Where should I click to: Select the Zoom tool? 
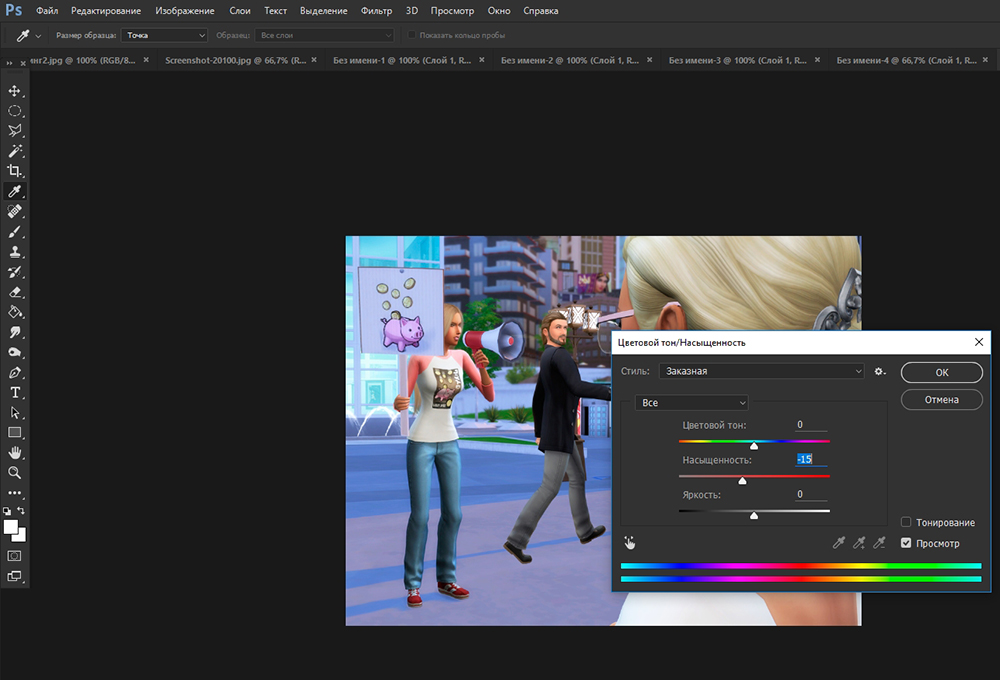[x=15, y=472]
